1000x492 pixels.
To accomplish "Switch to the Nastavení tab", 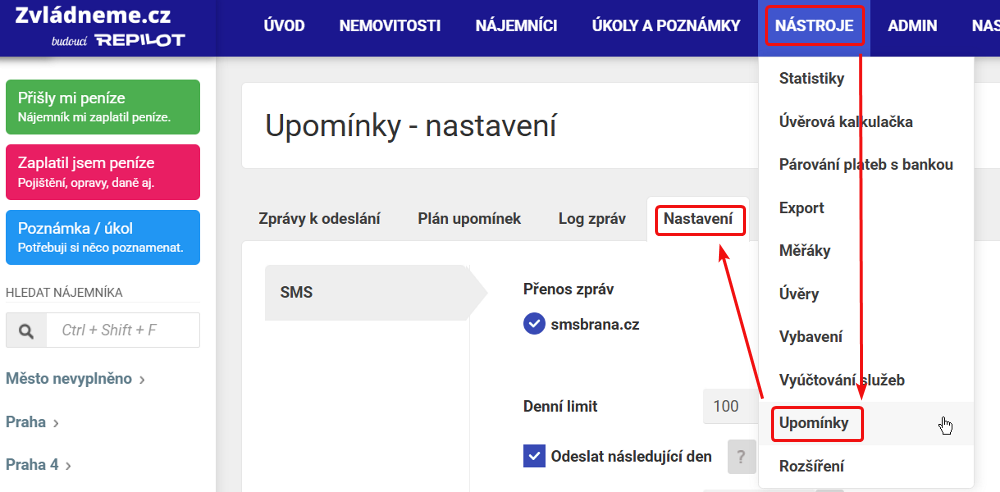I will [698, 219].
